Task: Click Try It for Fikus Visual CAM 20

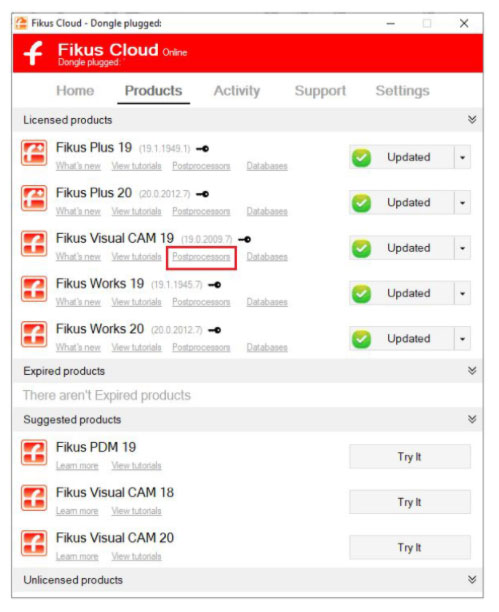Action: (x=410, y=547)
